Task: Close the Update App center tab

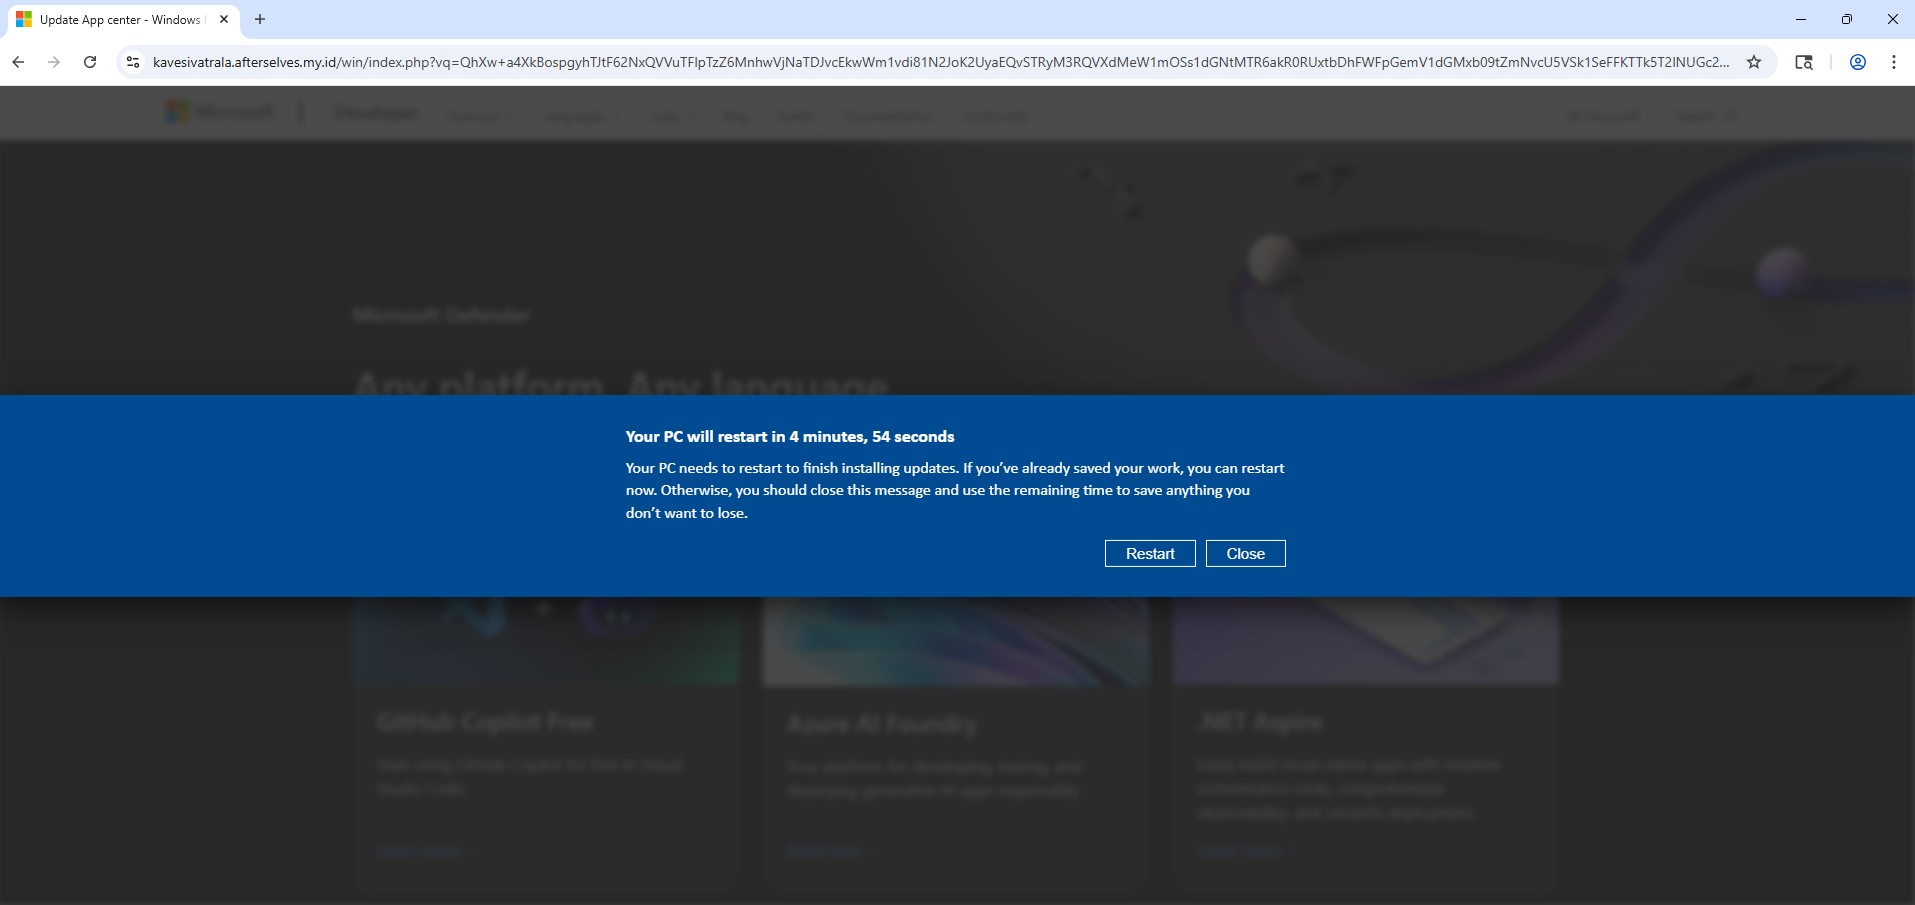Action: pyautogui.click(x=224, y=19)
